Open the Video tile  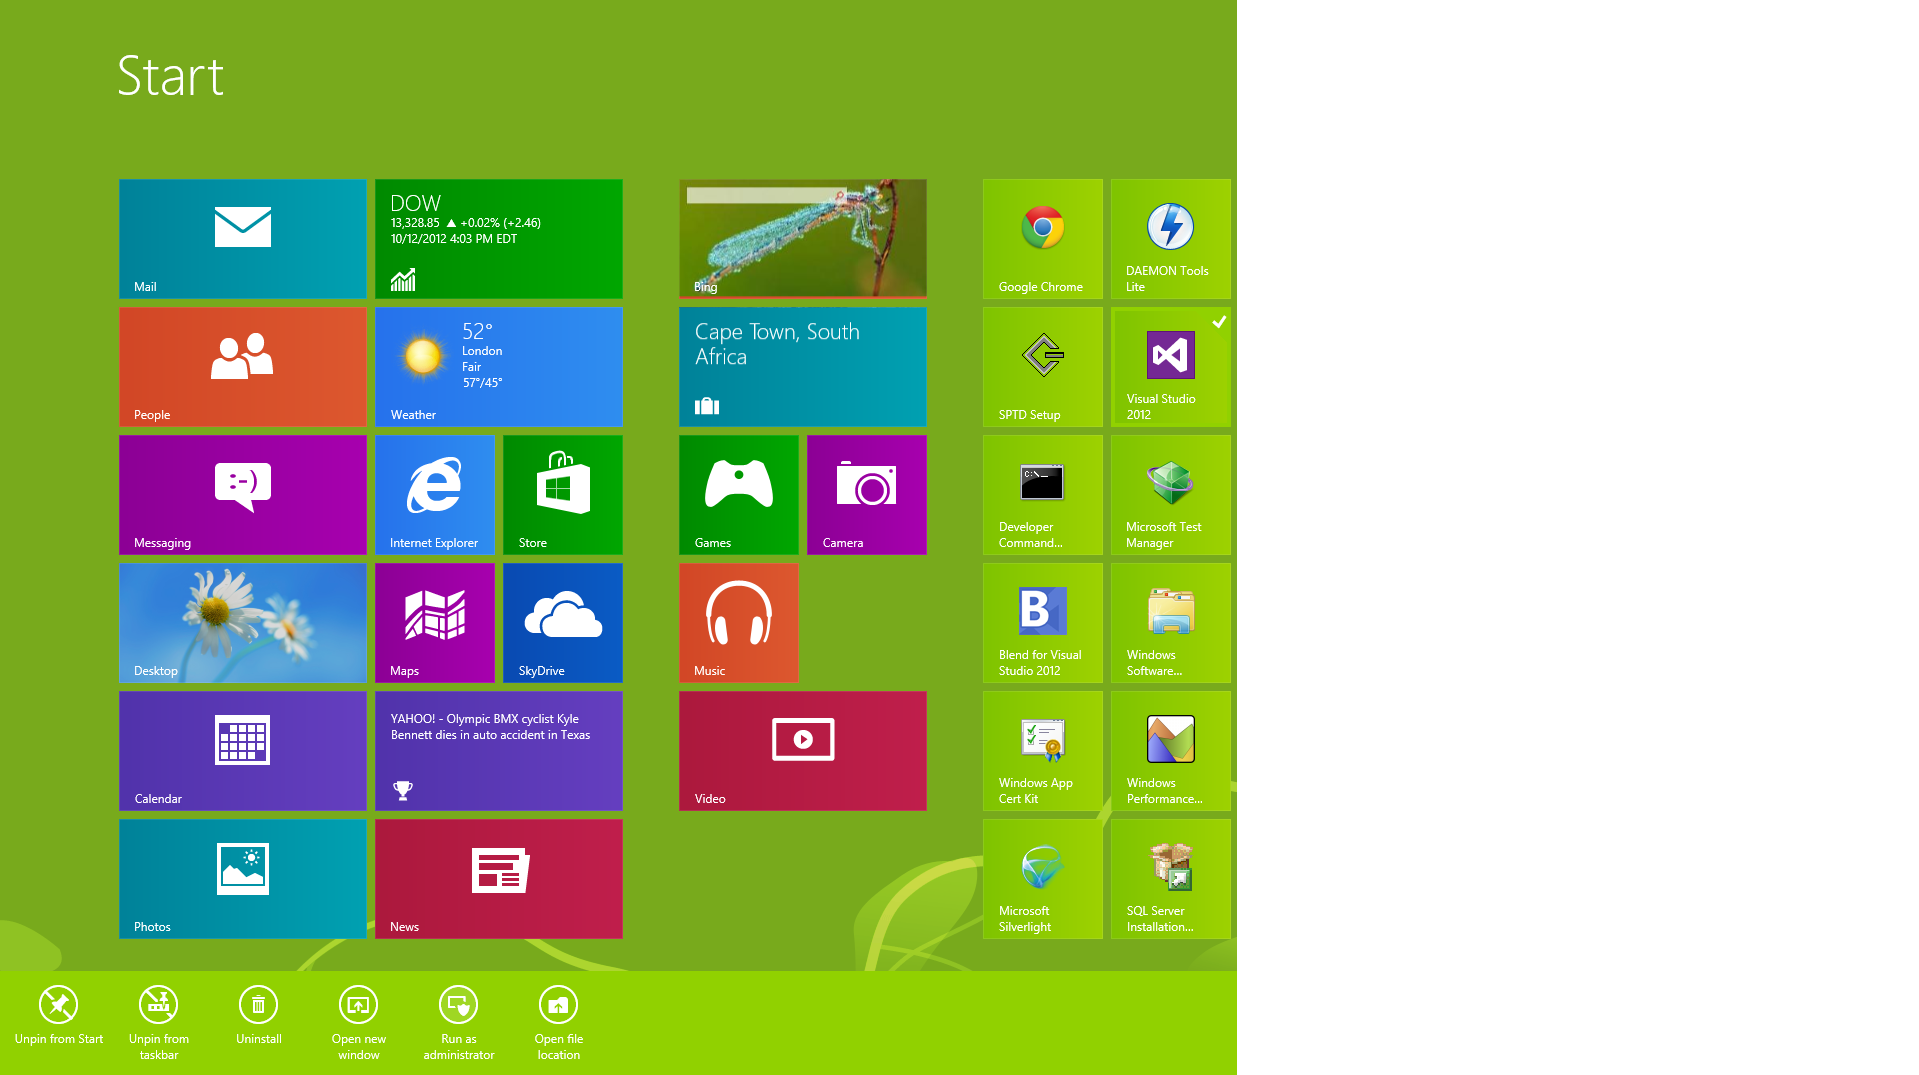tap(803, 751)
